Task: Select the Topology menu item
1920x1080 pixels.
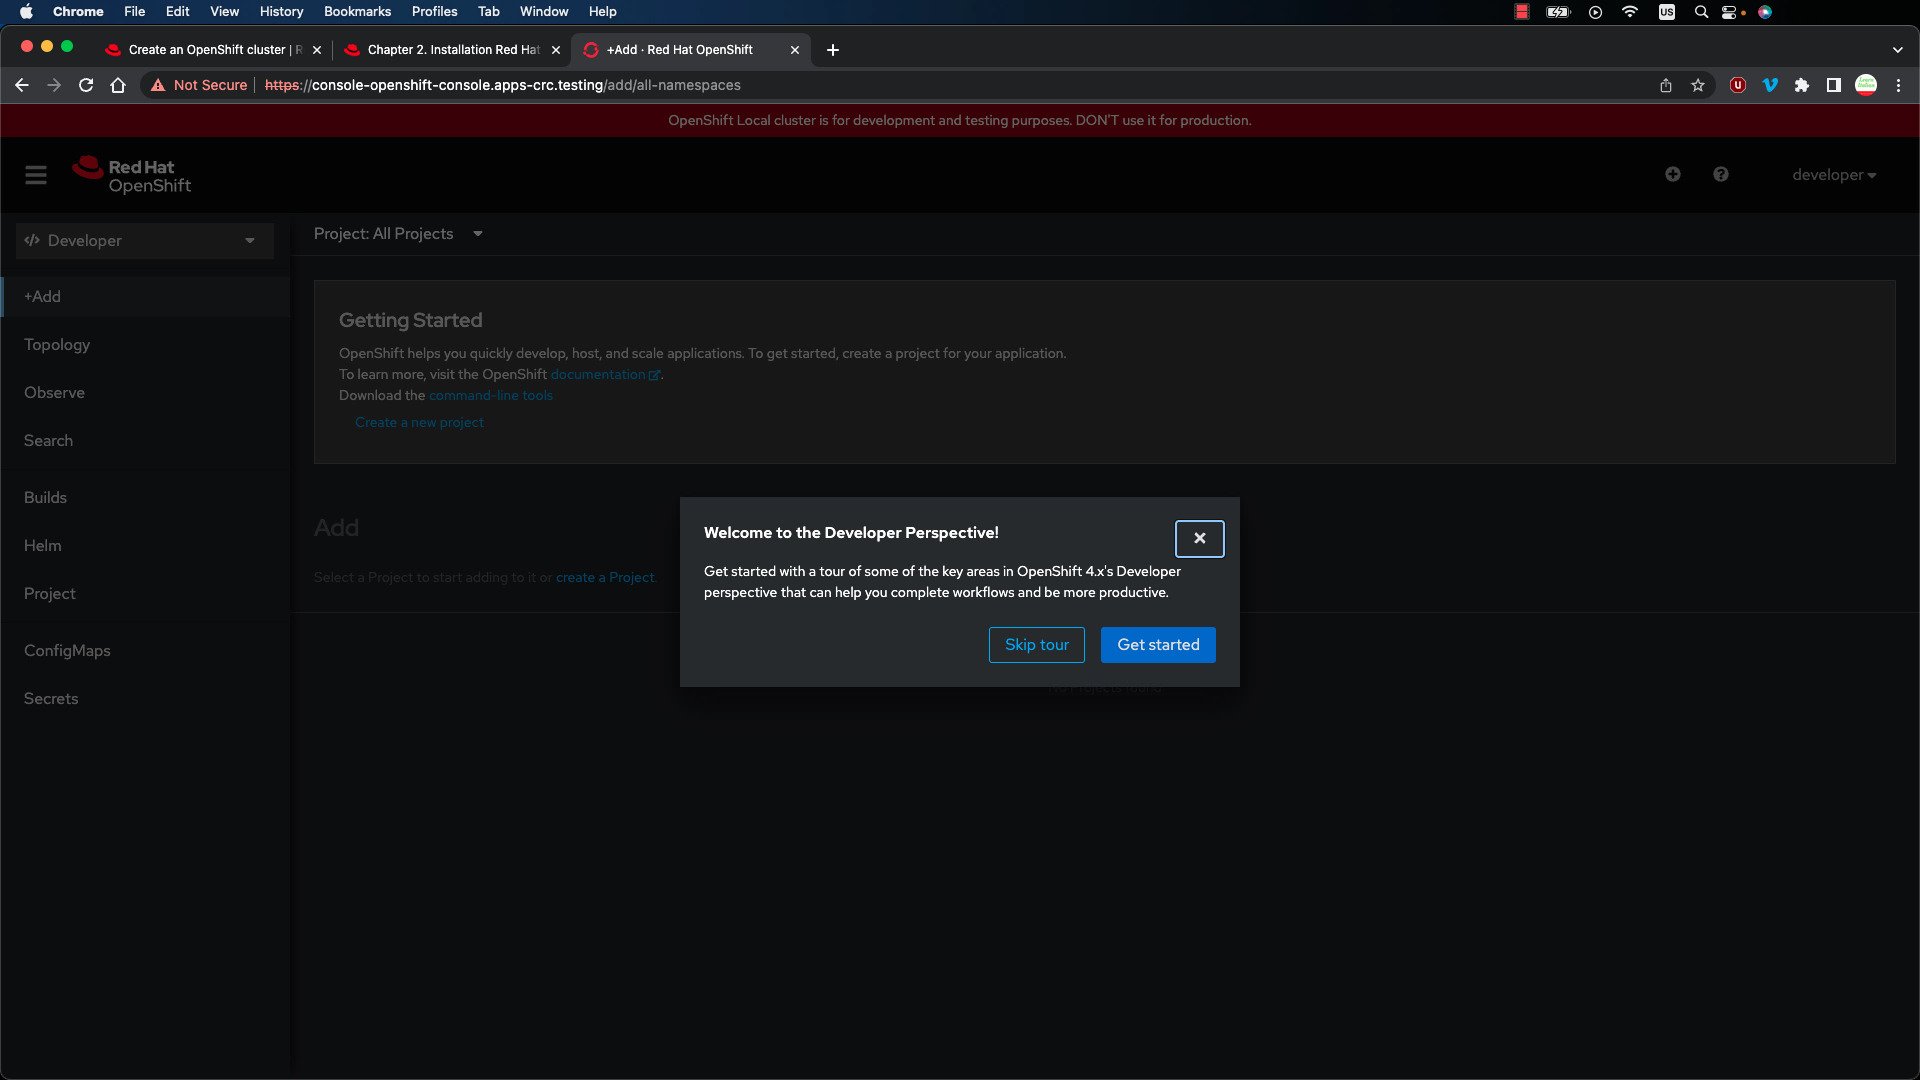Action: click(x=57, y=344)
